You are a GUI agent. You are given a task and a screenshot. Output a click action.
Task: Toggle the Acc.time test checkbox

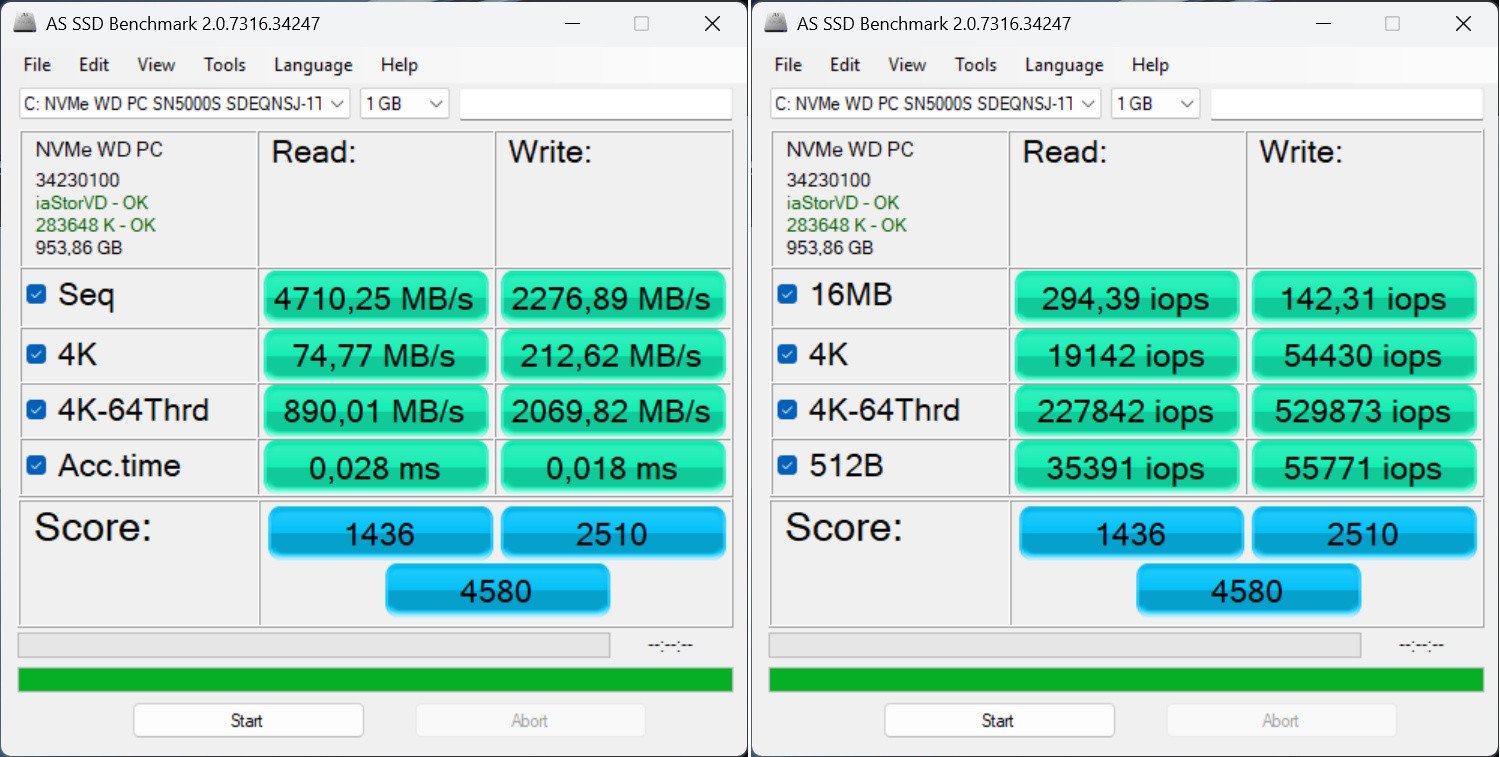(x=36, y=465)
